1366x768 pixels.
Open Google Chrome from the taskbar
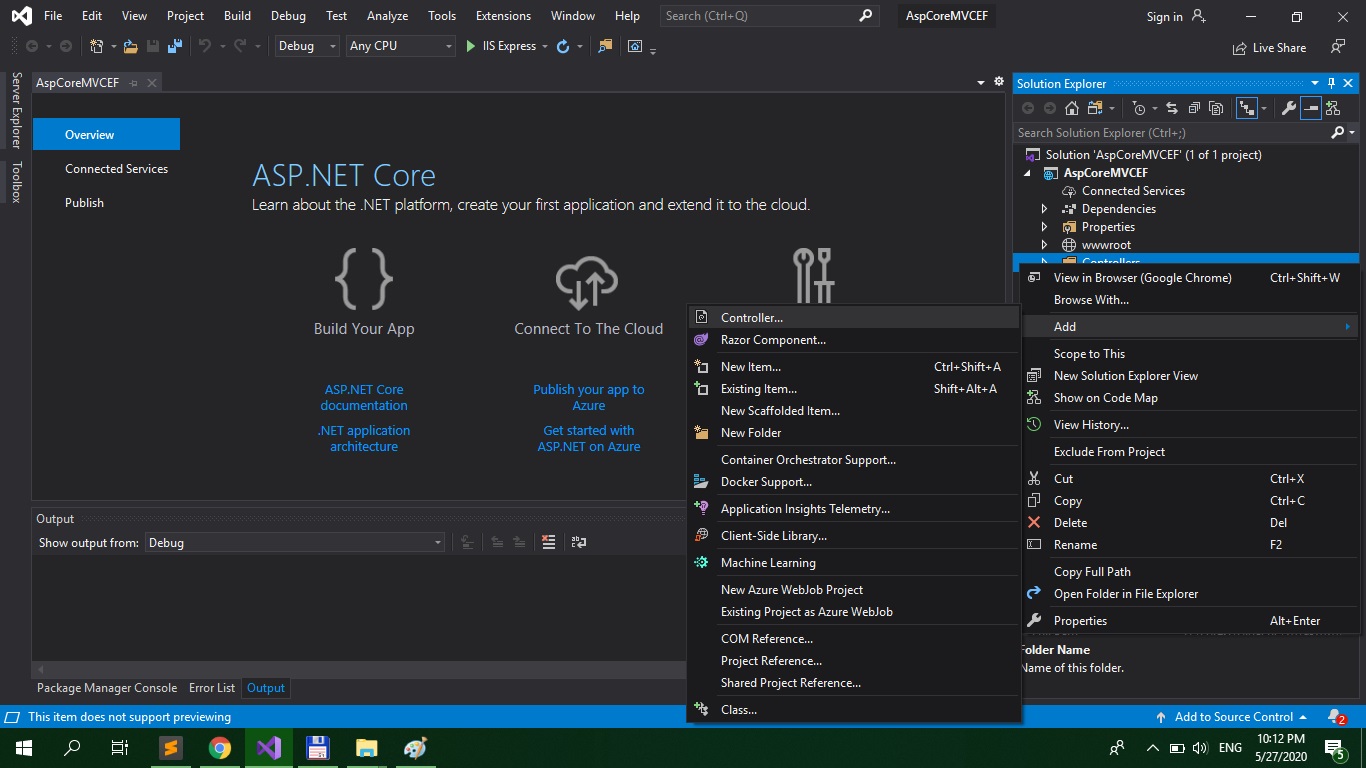tap(220, 748)
